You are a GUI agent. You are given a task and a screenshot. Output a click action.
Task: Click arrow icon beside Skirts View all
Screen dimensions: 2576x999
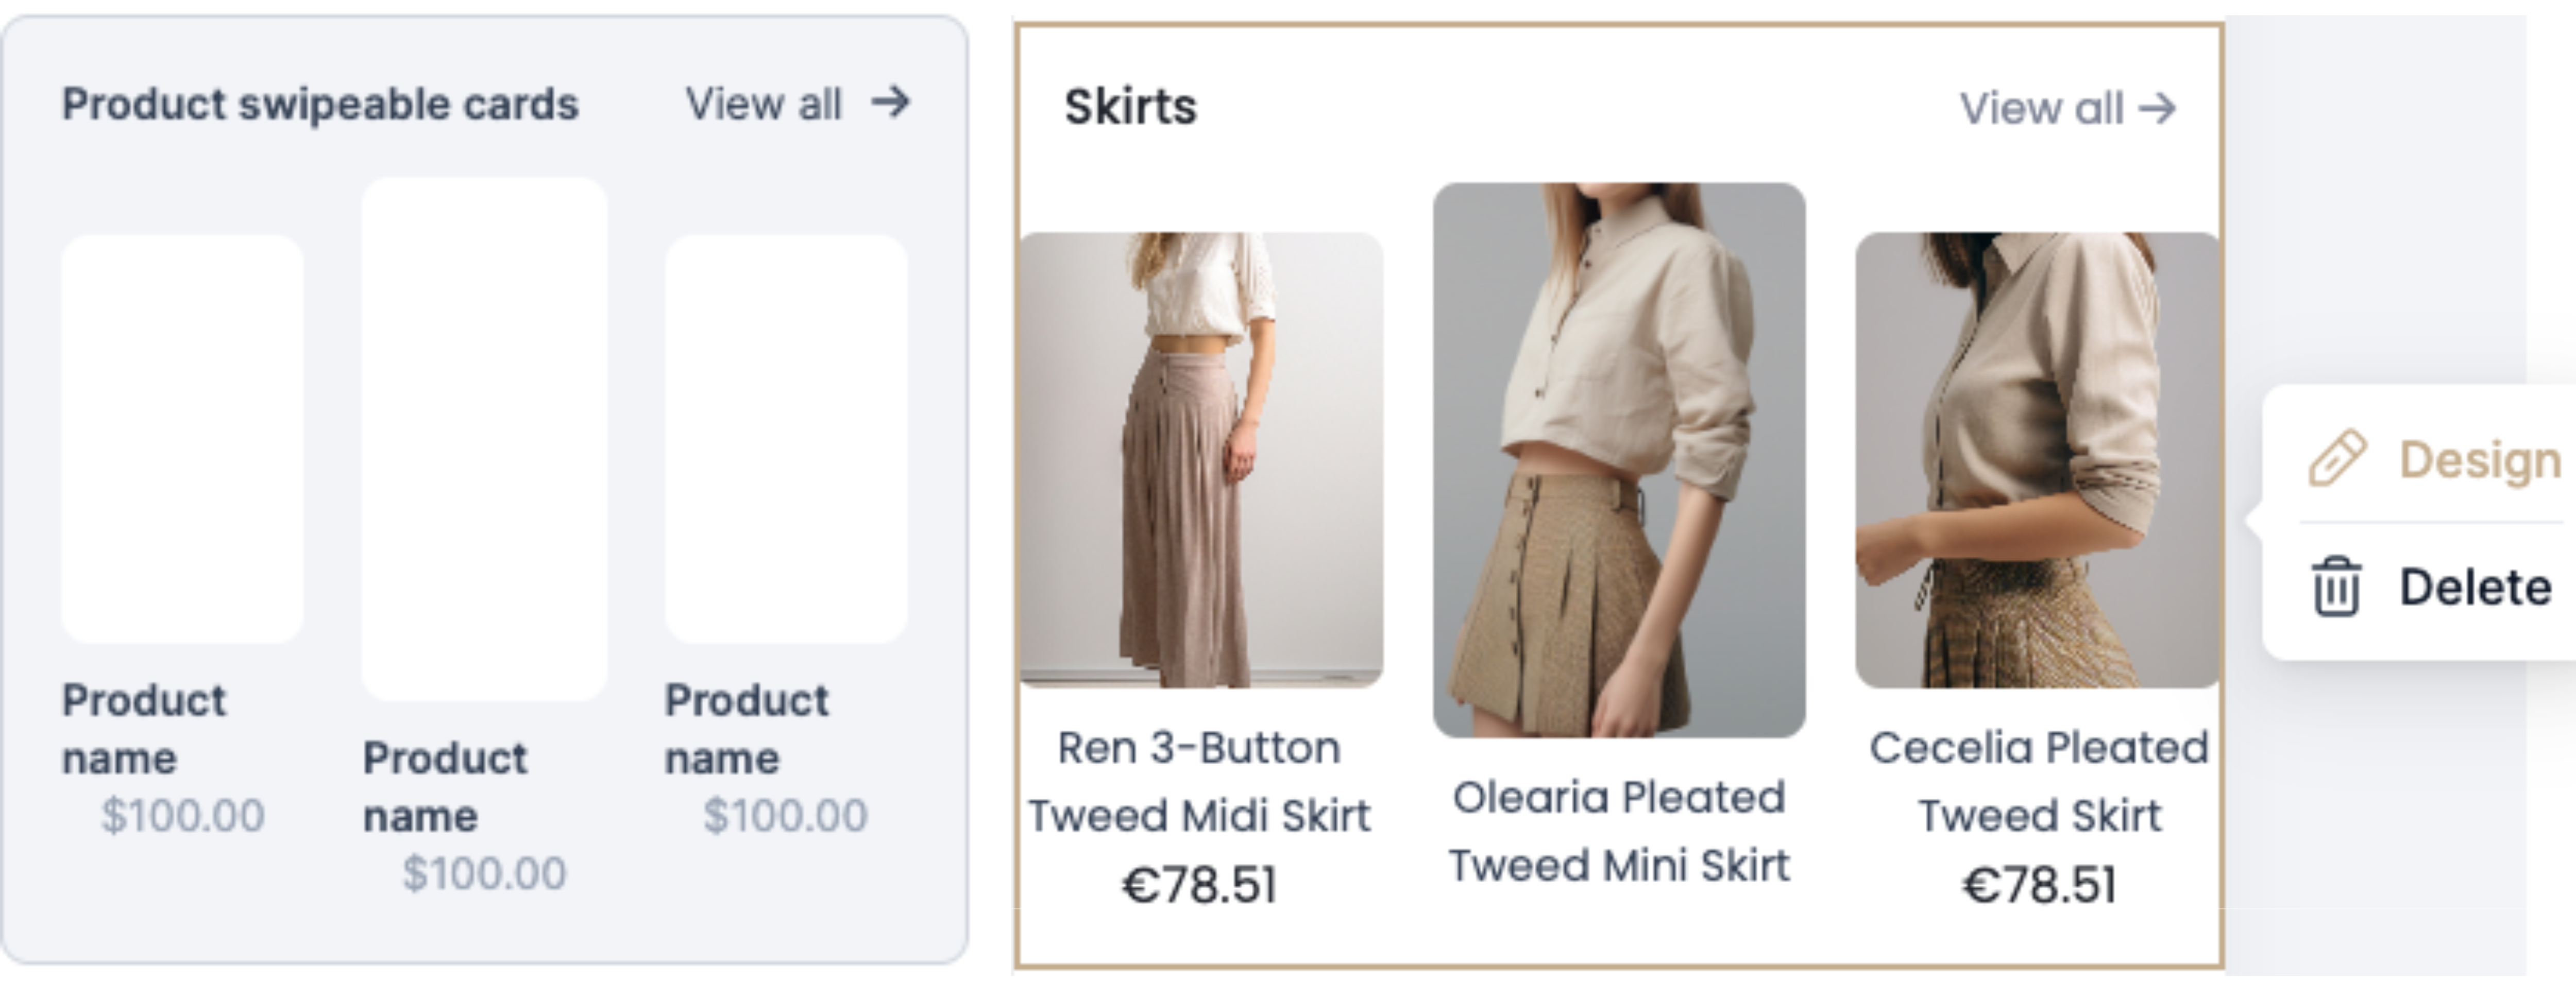2157,108
